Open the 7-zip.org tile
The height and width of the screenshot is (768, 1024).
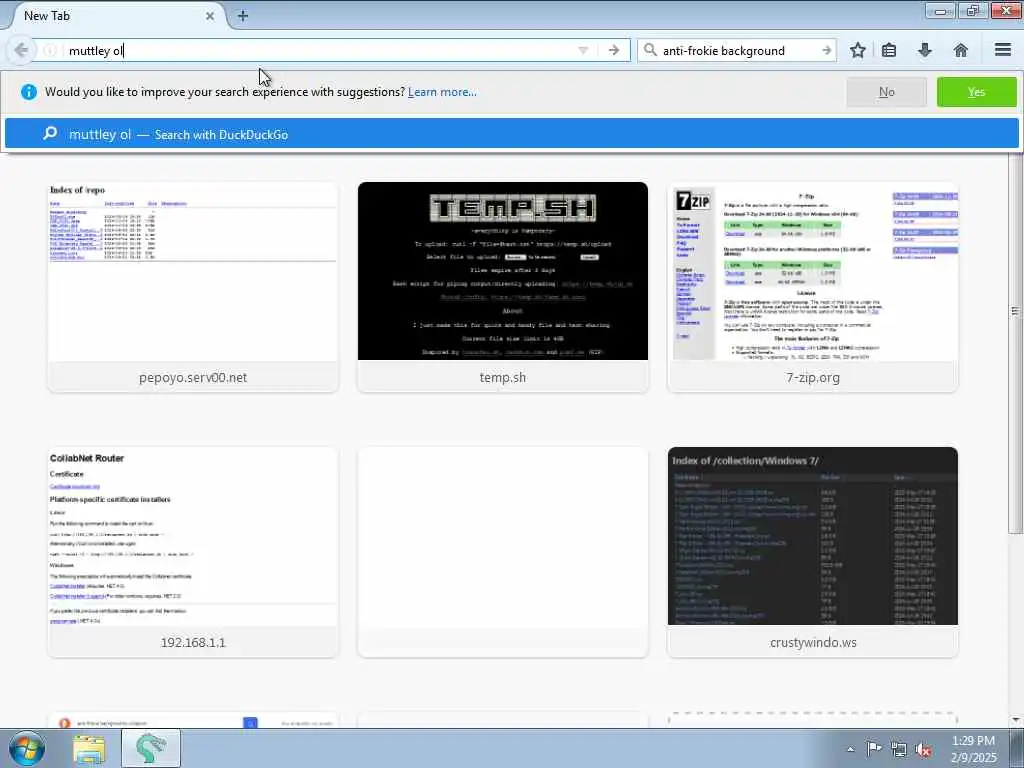tap(813, 287)
